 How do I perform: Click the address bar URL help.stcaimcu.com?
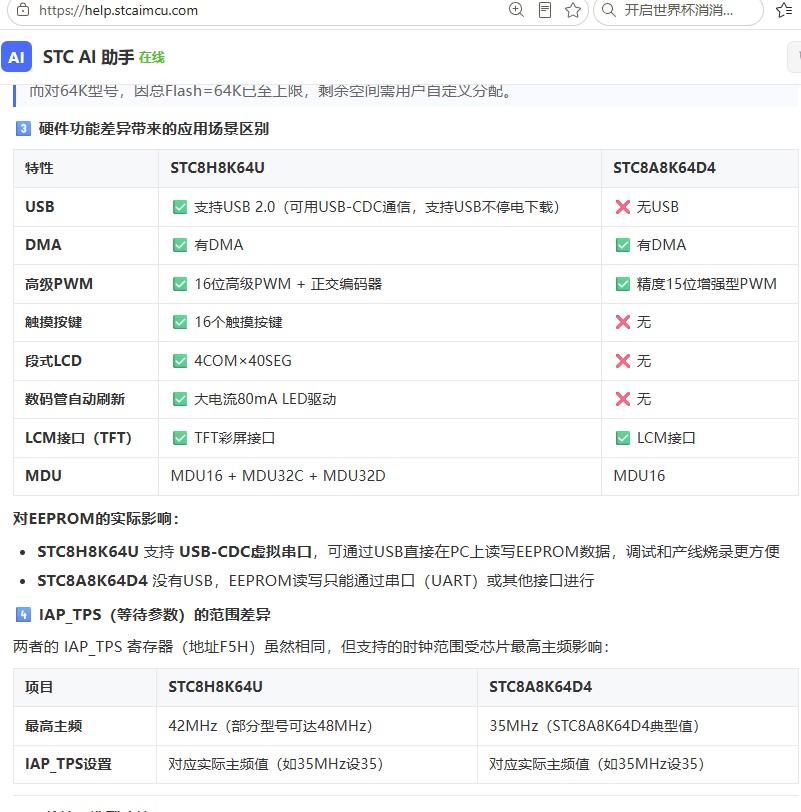pyautogui.click(x=118, y=10)
